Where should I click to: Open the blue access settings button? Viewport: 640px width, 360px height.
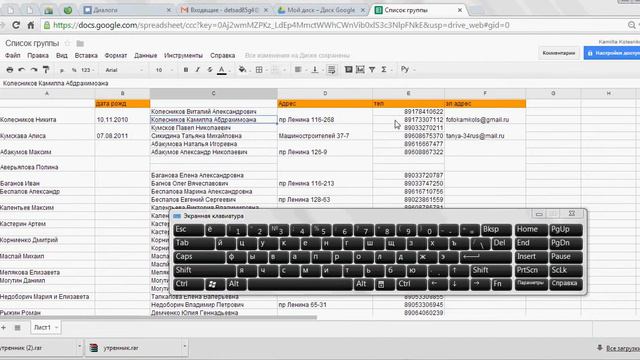click(612, 53)
